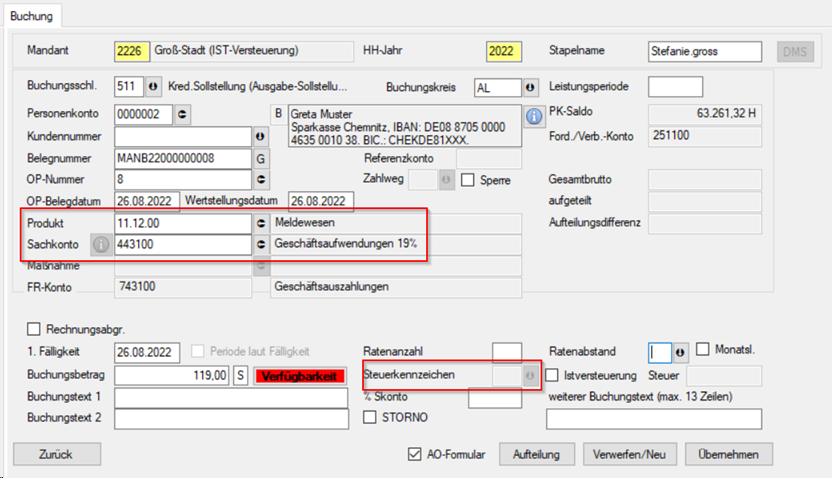Open the Sachkonto selection arrow
Screen dimensions: 832x478
click(x=261, y=244)
